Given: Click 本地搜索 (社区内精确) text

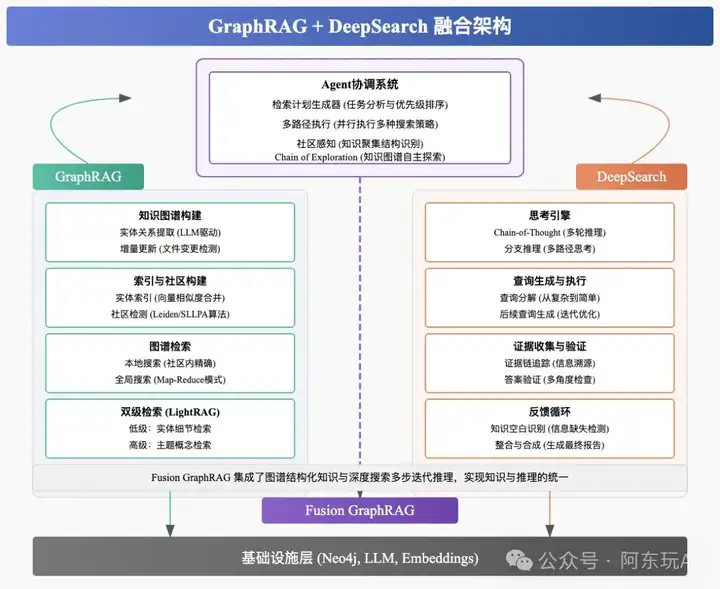Looking at the screenshot, I should pyautogui.click(x=170, y=363).
